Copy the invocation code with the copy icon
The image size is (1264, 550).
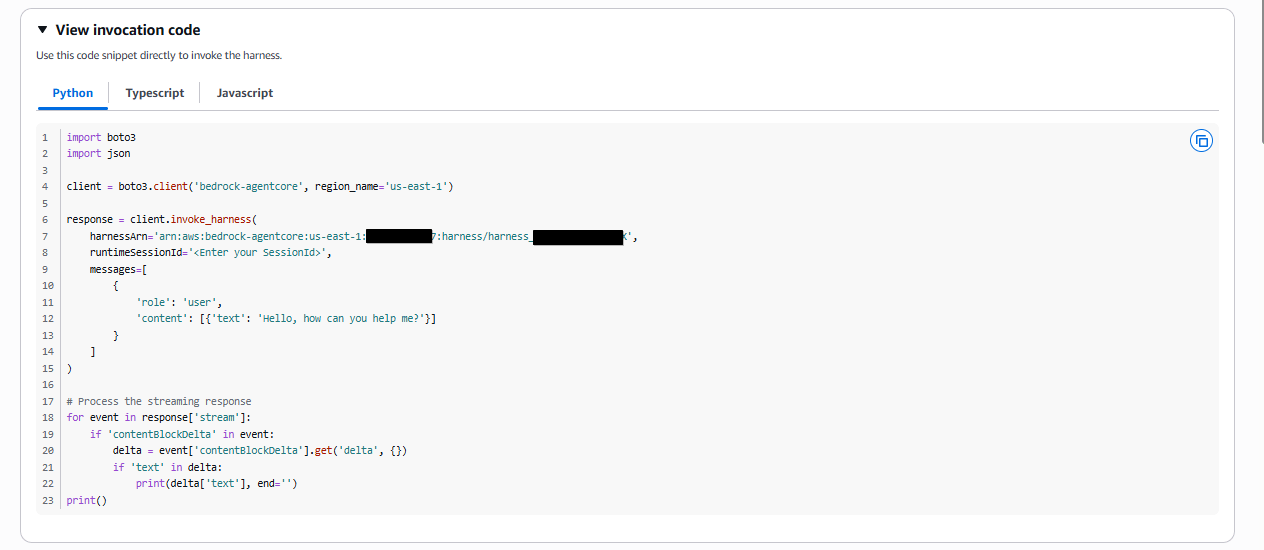click(1201, 141)
